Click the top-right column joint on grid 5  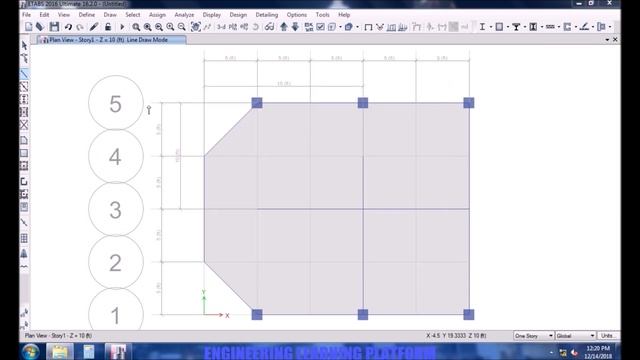point(469,103)
